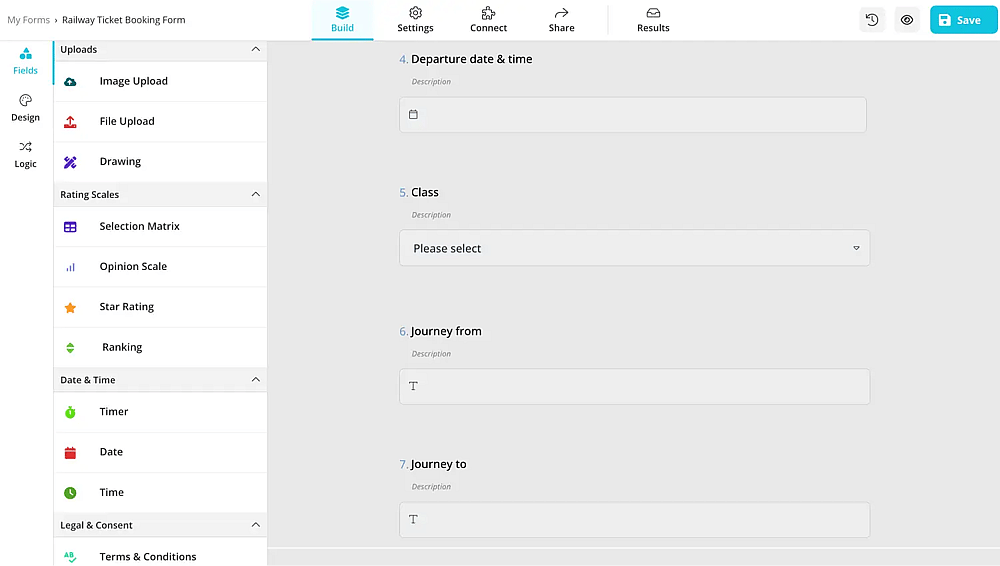Go to My Forms breadcrumb

[x=29, y=20]
